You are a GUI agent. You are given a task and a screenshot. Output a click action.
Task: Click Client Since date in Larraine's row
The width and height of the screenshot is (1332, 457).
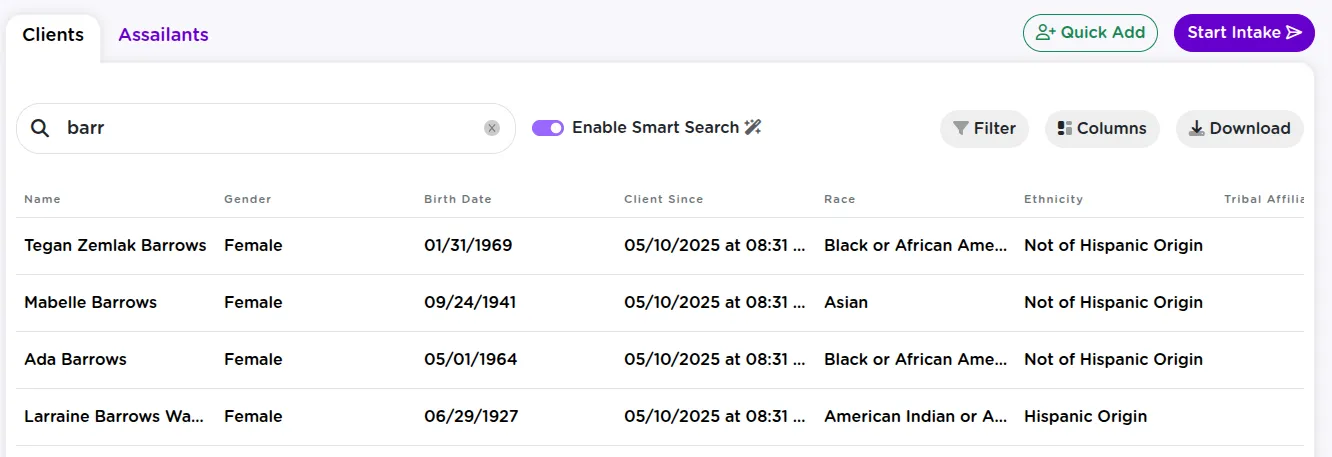click(x=714, y=416)
